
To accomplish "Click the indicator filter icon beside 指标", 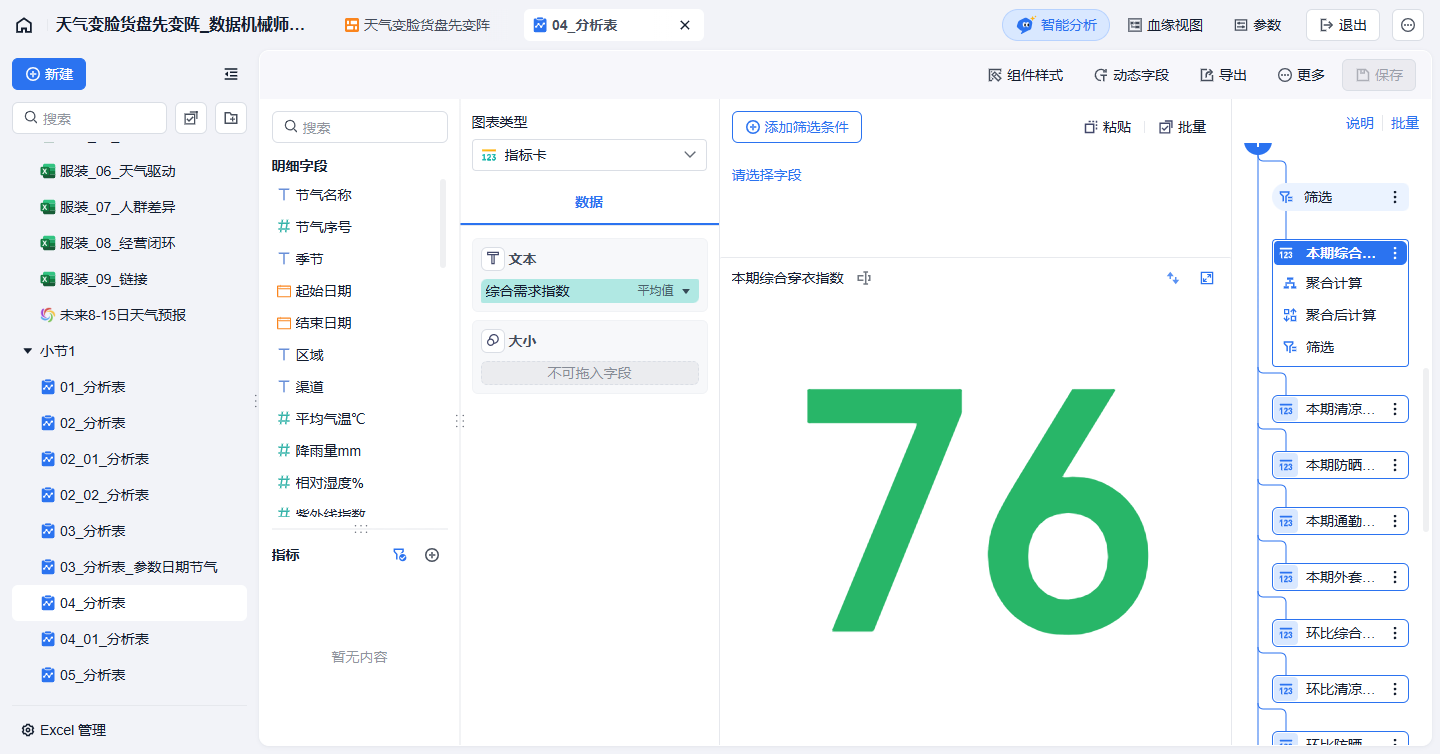I will [x=400, y=555].
